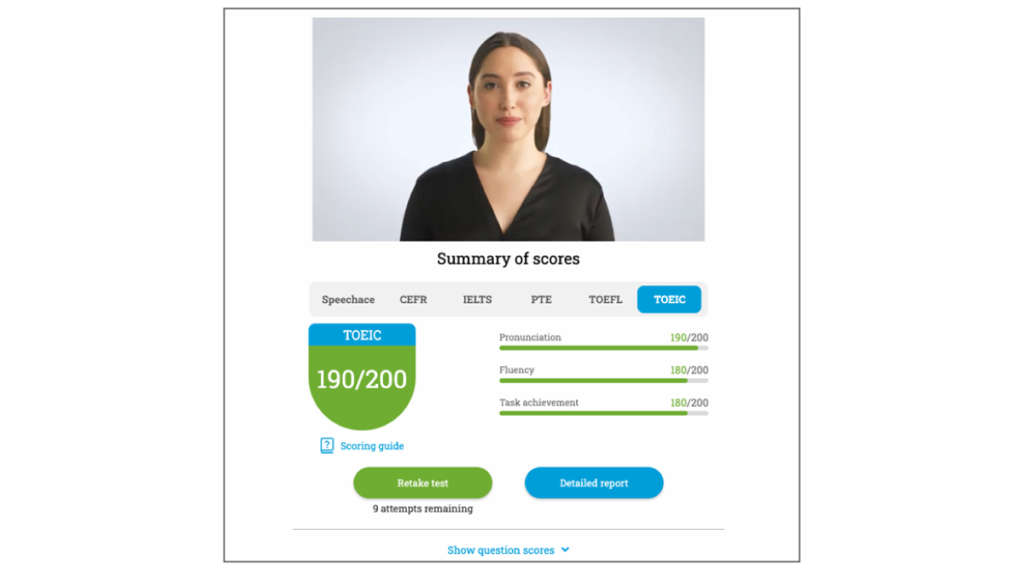Click the Pronunciation 190/200 score value
Screen dimensions: 1024x576
point(689,338)
